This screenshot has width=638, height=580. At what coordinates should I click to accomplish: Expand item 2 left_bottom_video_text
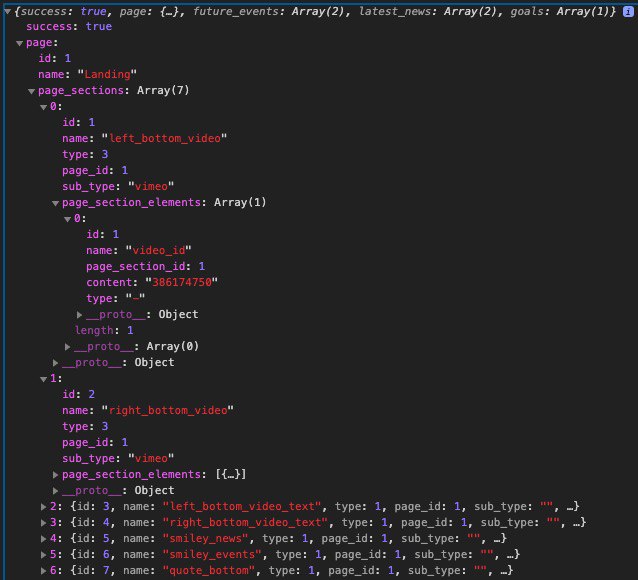click(x=44, y=507)
